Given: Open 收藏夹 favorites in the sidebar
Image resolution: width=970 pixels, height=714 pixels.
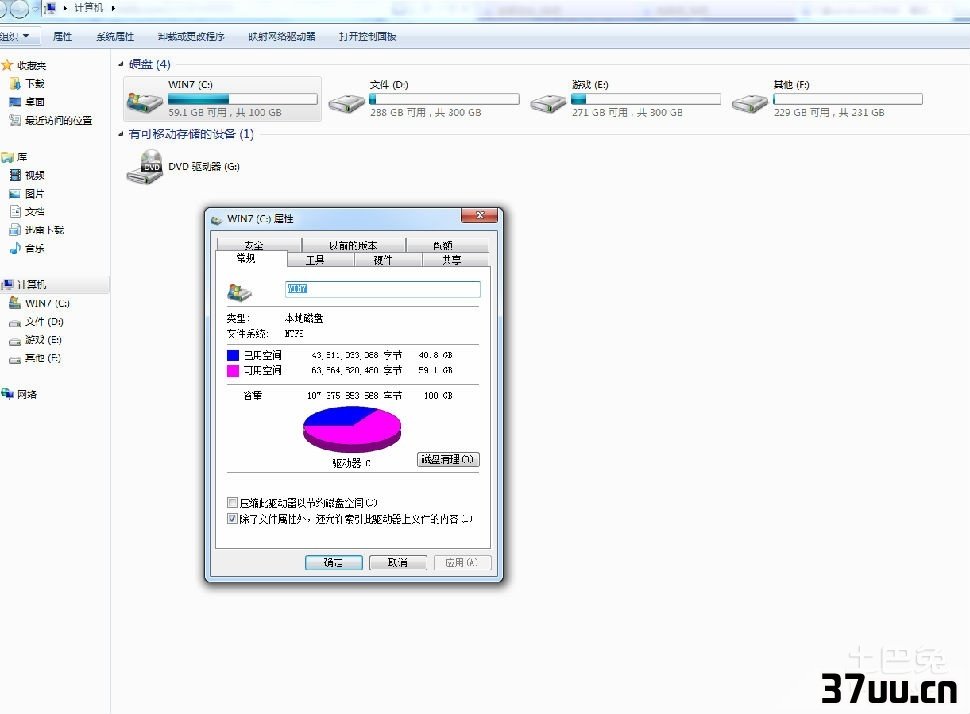Looking at the screenshot, I should pos(24,65).
